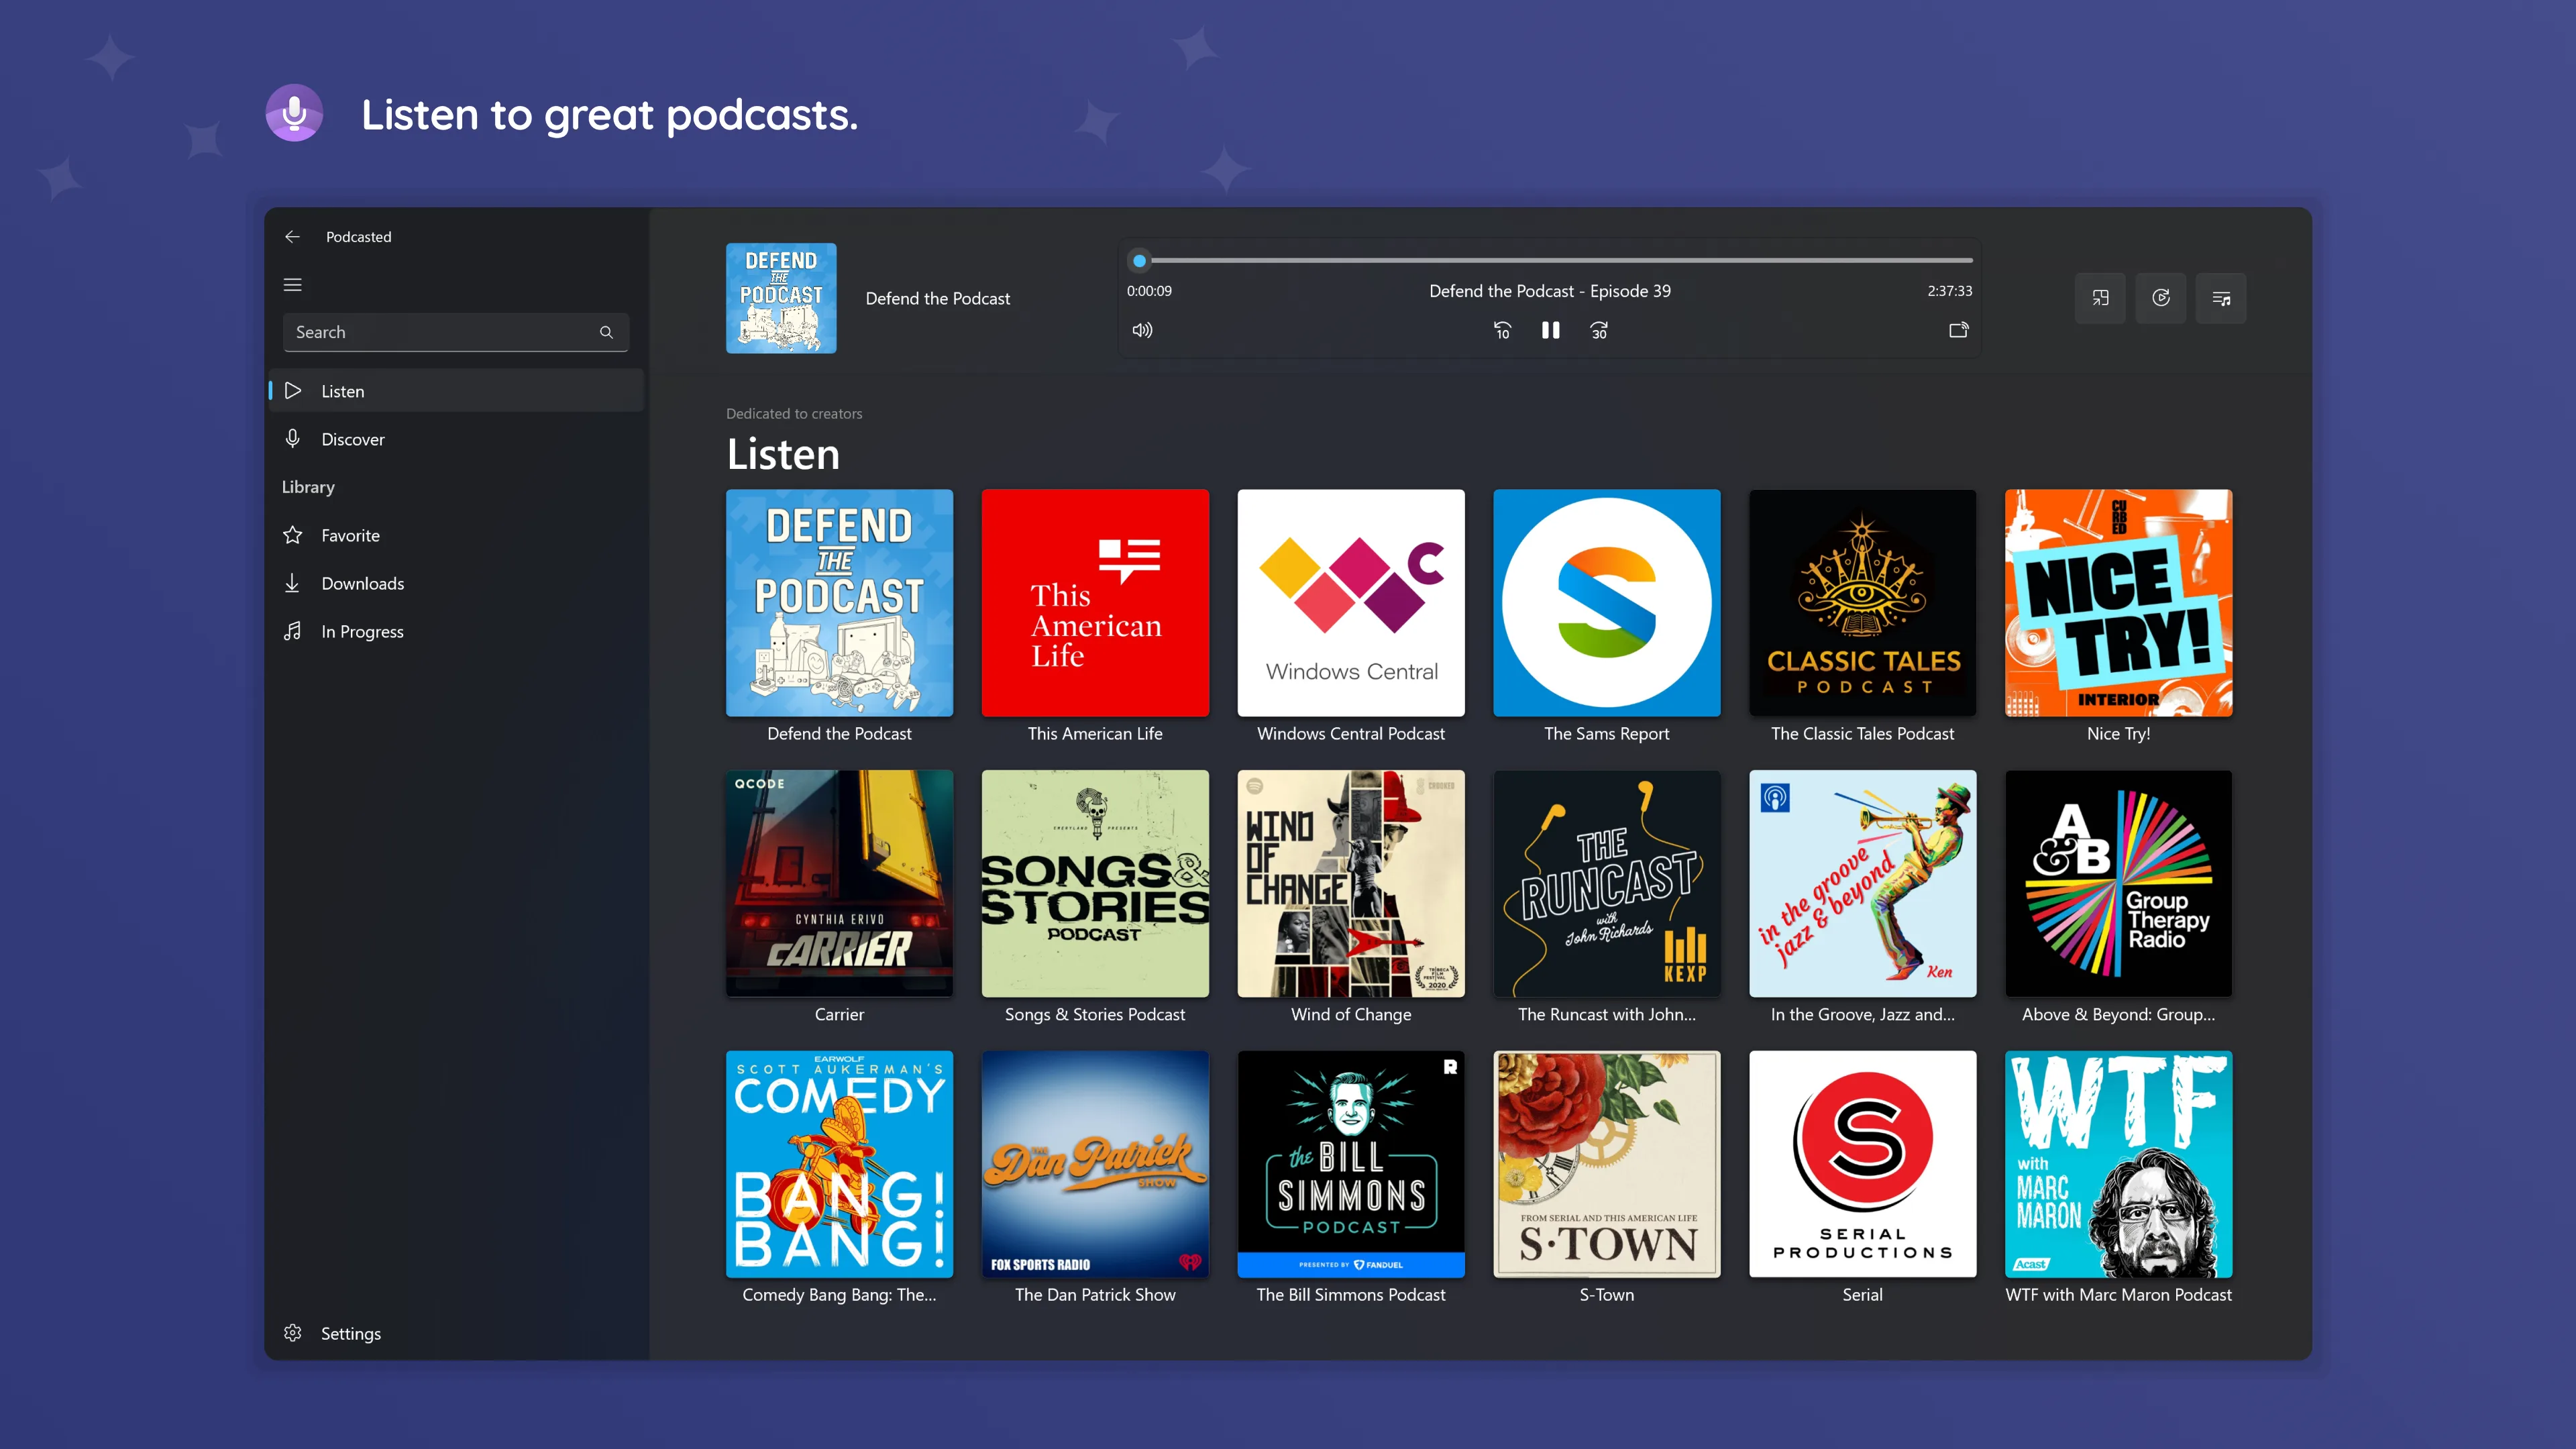Viewport: 2576px width, 1449px height.
Task: Open the Downloads library section
Action: (456, 583)
